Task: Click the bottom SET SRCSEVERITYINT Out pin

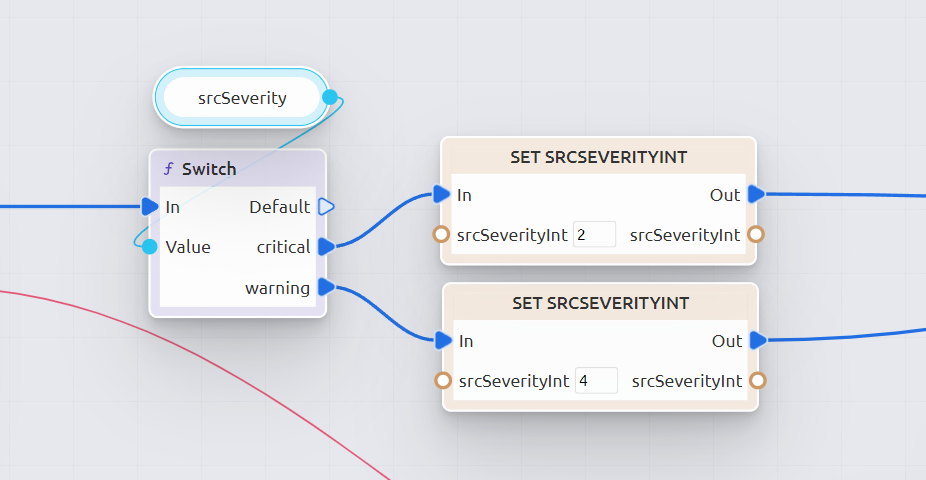Action: 758,340
